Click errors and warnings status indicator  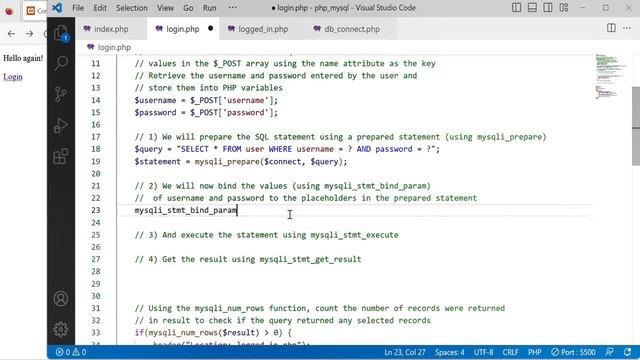[x=71, y=352]
